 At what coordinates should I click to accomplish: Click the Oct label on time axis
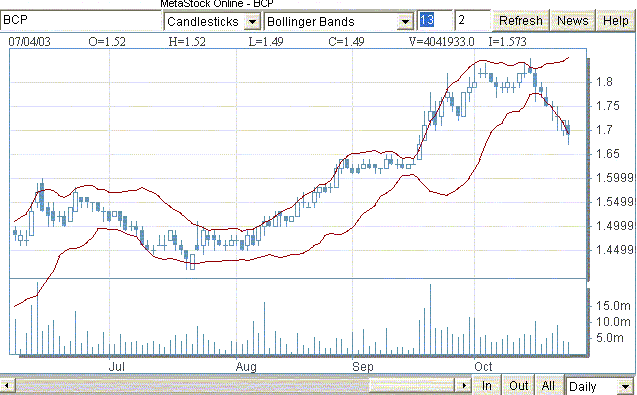(x=483, y=367)
